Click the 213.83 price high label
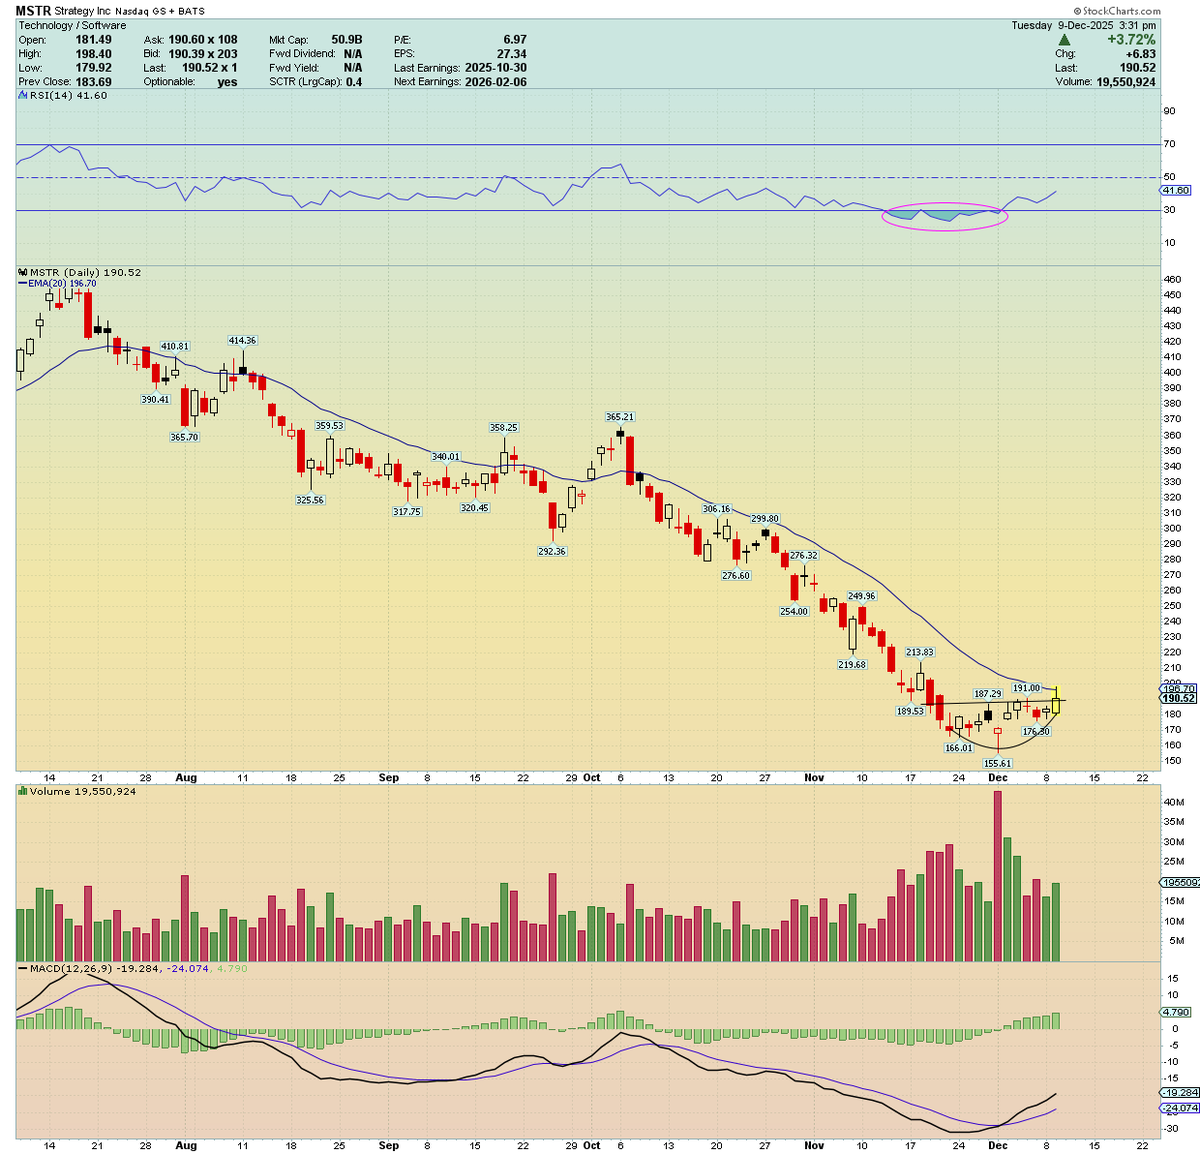Screen dimensions: 1200x1154 click(x=920, y=652)
